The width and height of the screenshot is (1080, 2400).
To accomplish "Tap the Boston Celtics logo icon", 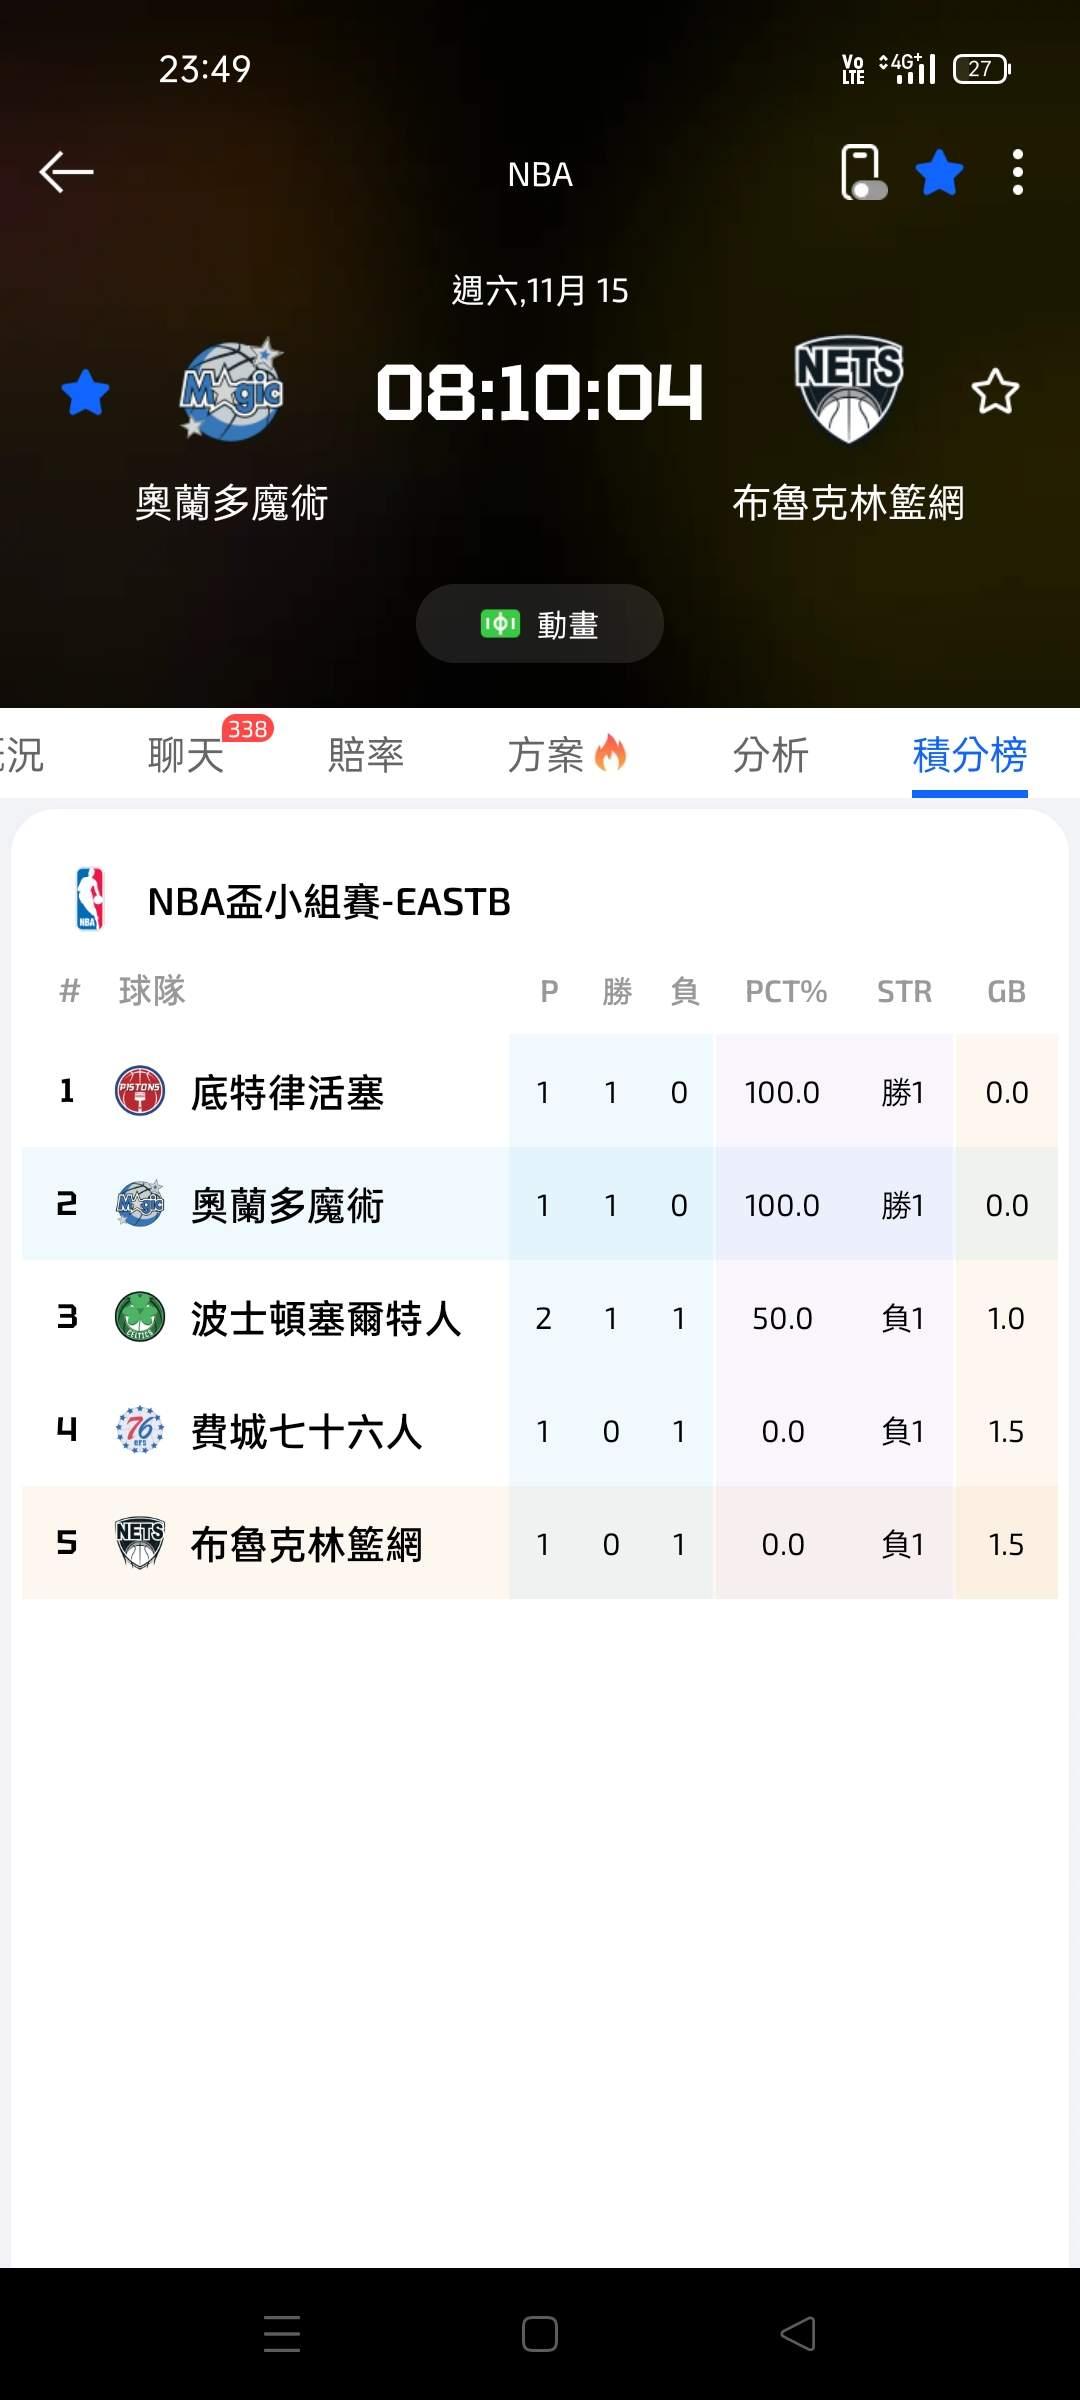I will click(140, 1317).
